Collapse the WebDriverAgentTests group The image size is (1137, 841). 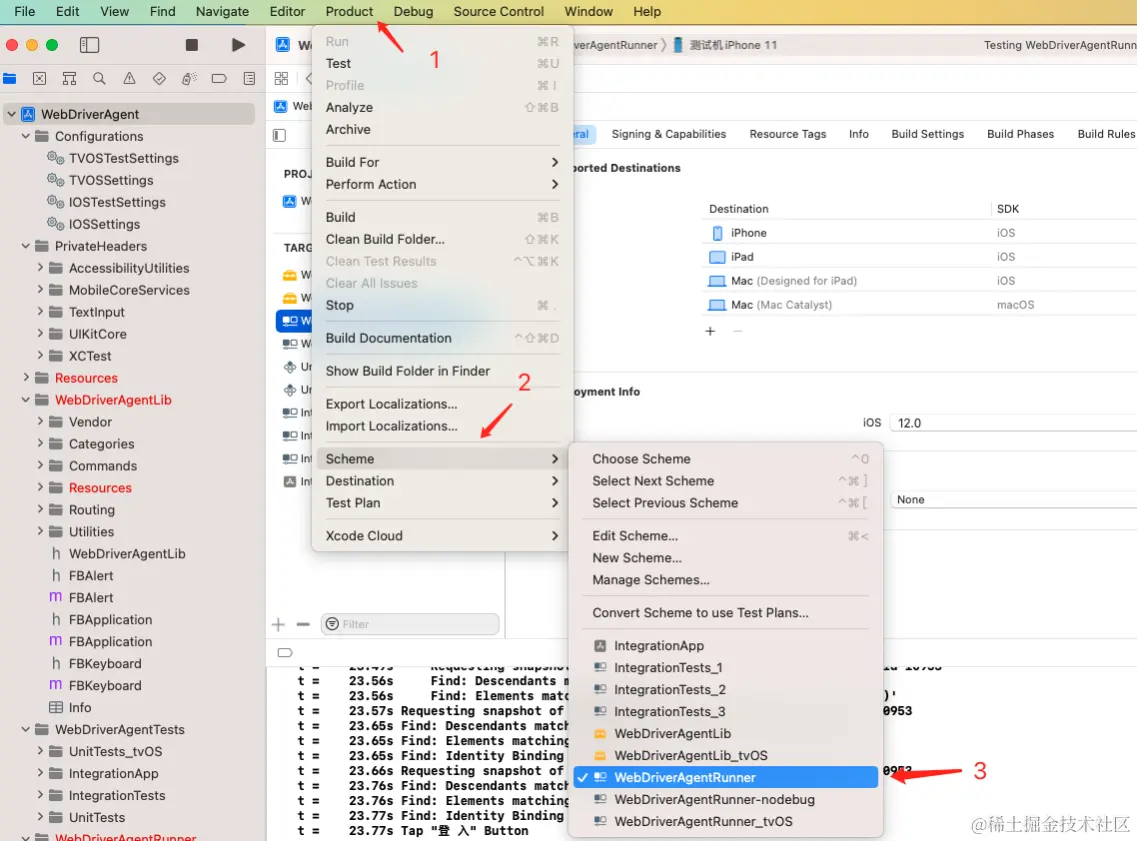(26, 729)
